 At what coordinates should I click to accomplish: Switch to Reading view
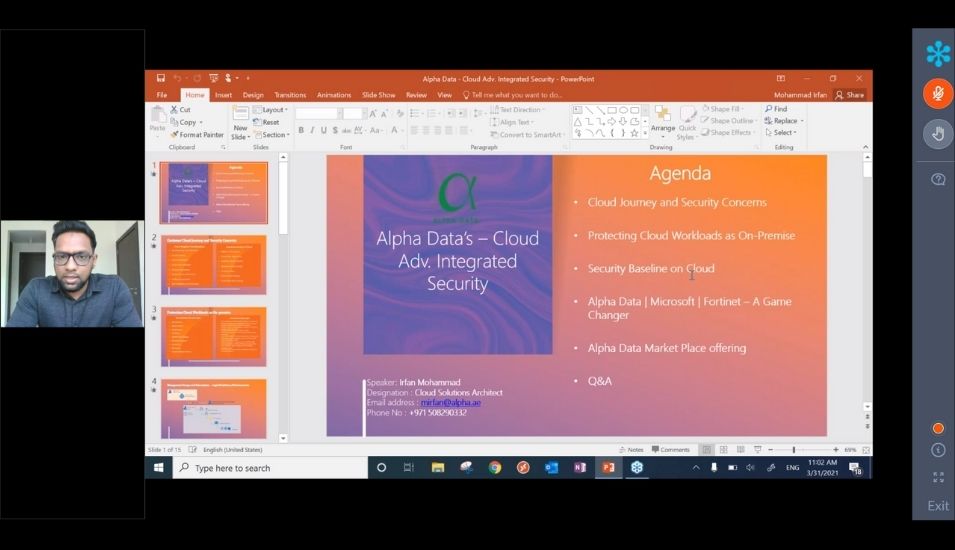tap(741, 450)
